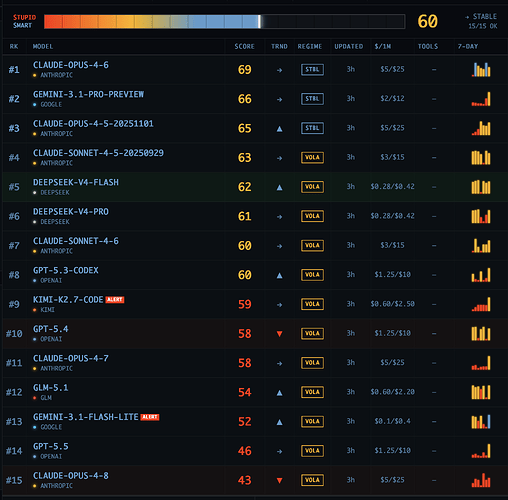Sort by the 7-DAY column header
The image size is (508, 500).
(x=468, y=46)
